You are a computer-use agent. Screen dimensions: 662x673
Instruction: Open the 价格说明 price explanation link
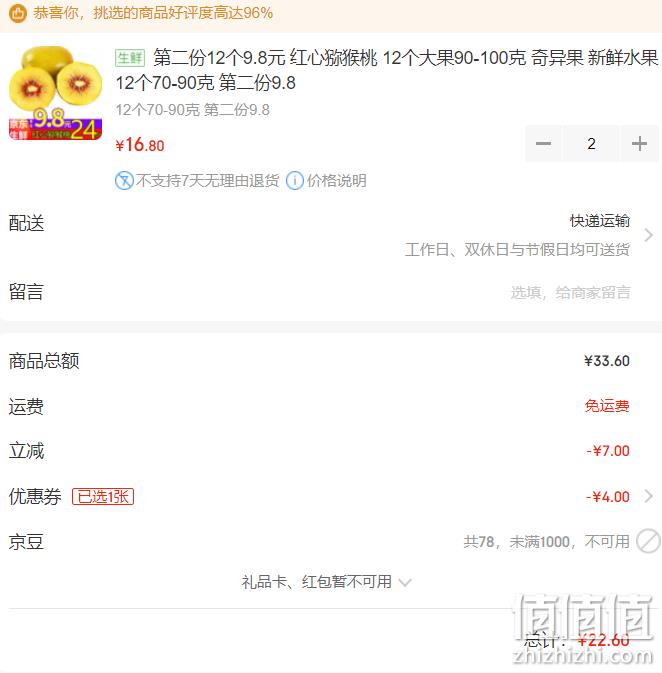336,181
